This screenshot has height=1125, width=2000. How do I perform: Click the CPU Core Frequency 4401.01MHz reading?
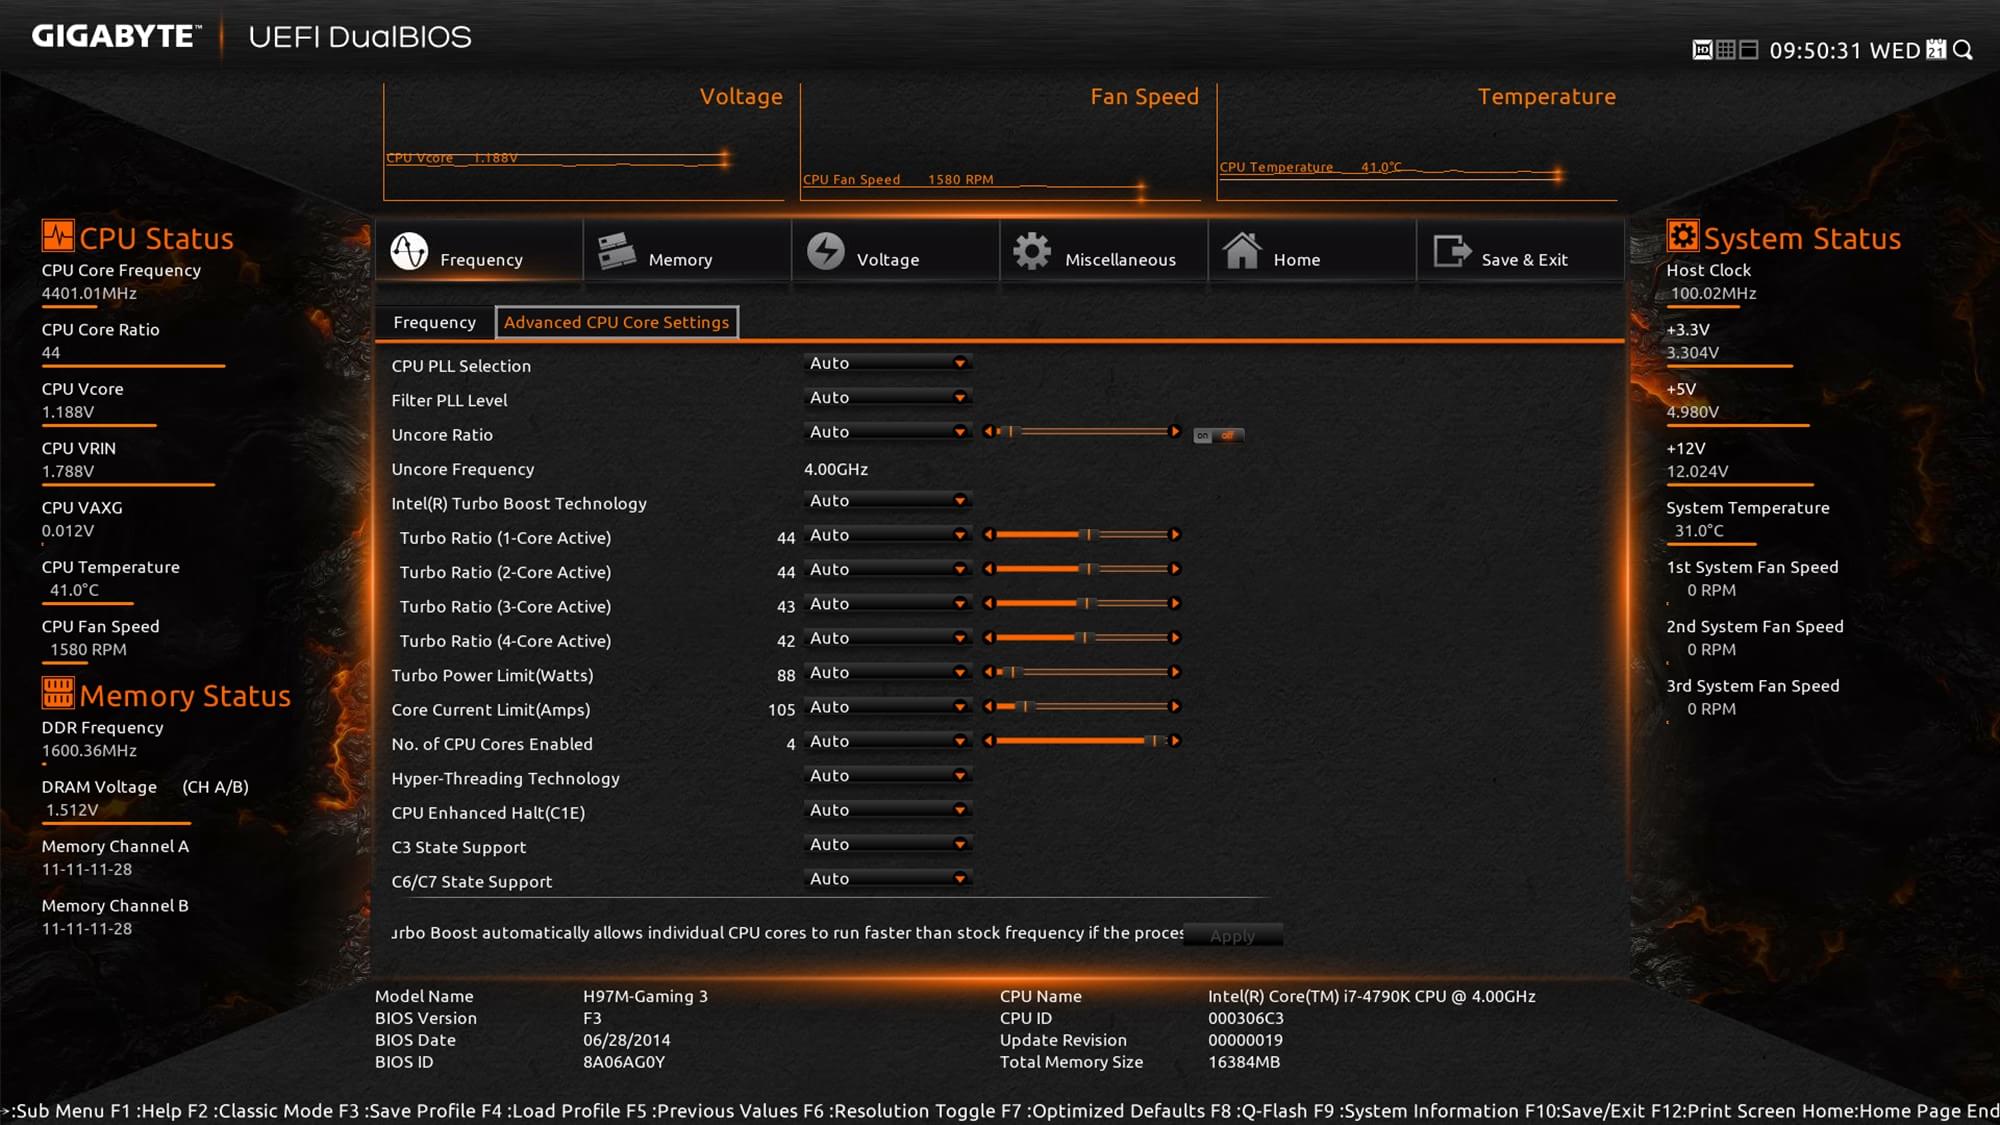tap(89, 293)
